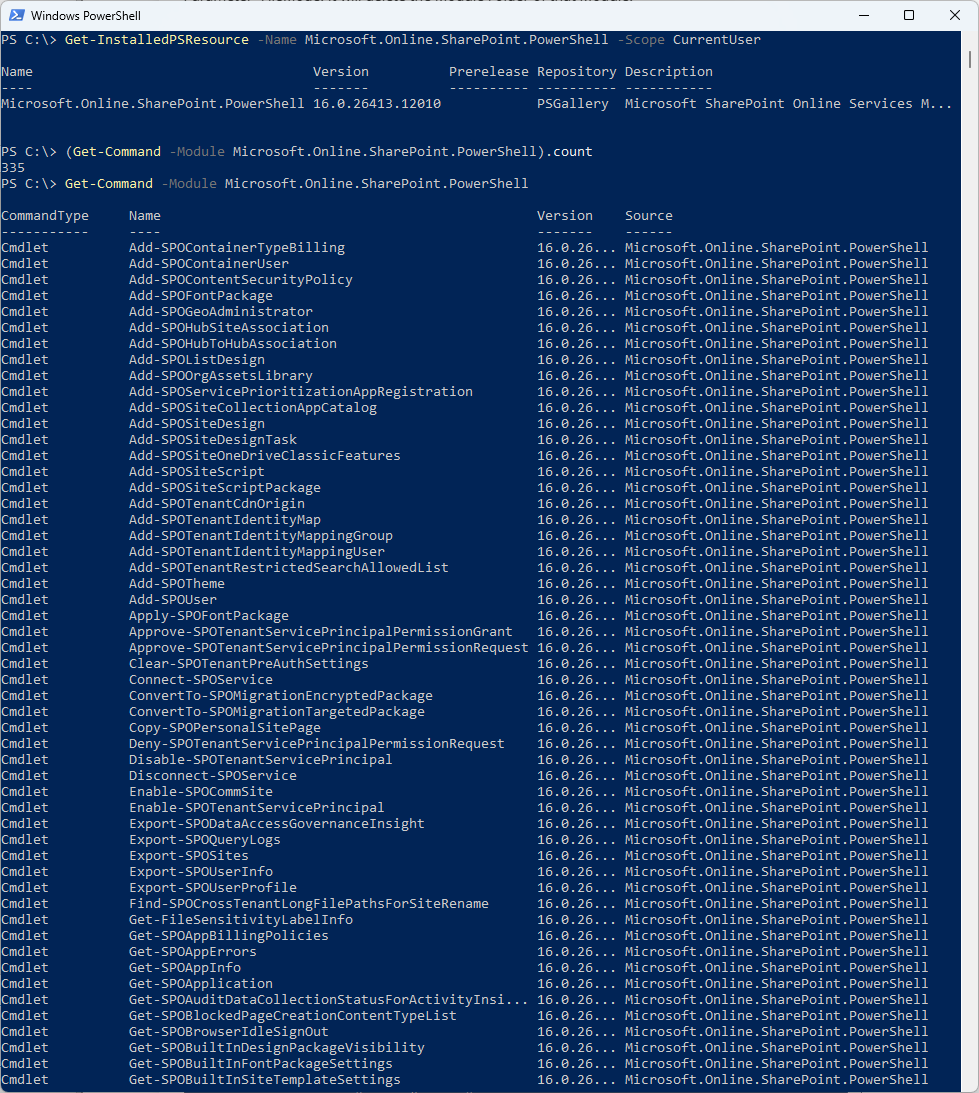Select Add-SPOTenantIdentityMappingGroup cmdlet name

tap(261, 536)
